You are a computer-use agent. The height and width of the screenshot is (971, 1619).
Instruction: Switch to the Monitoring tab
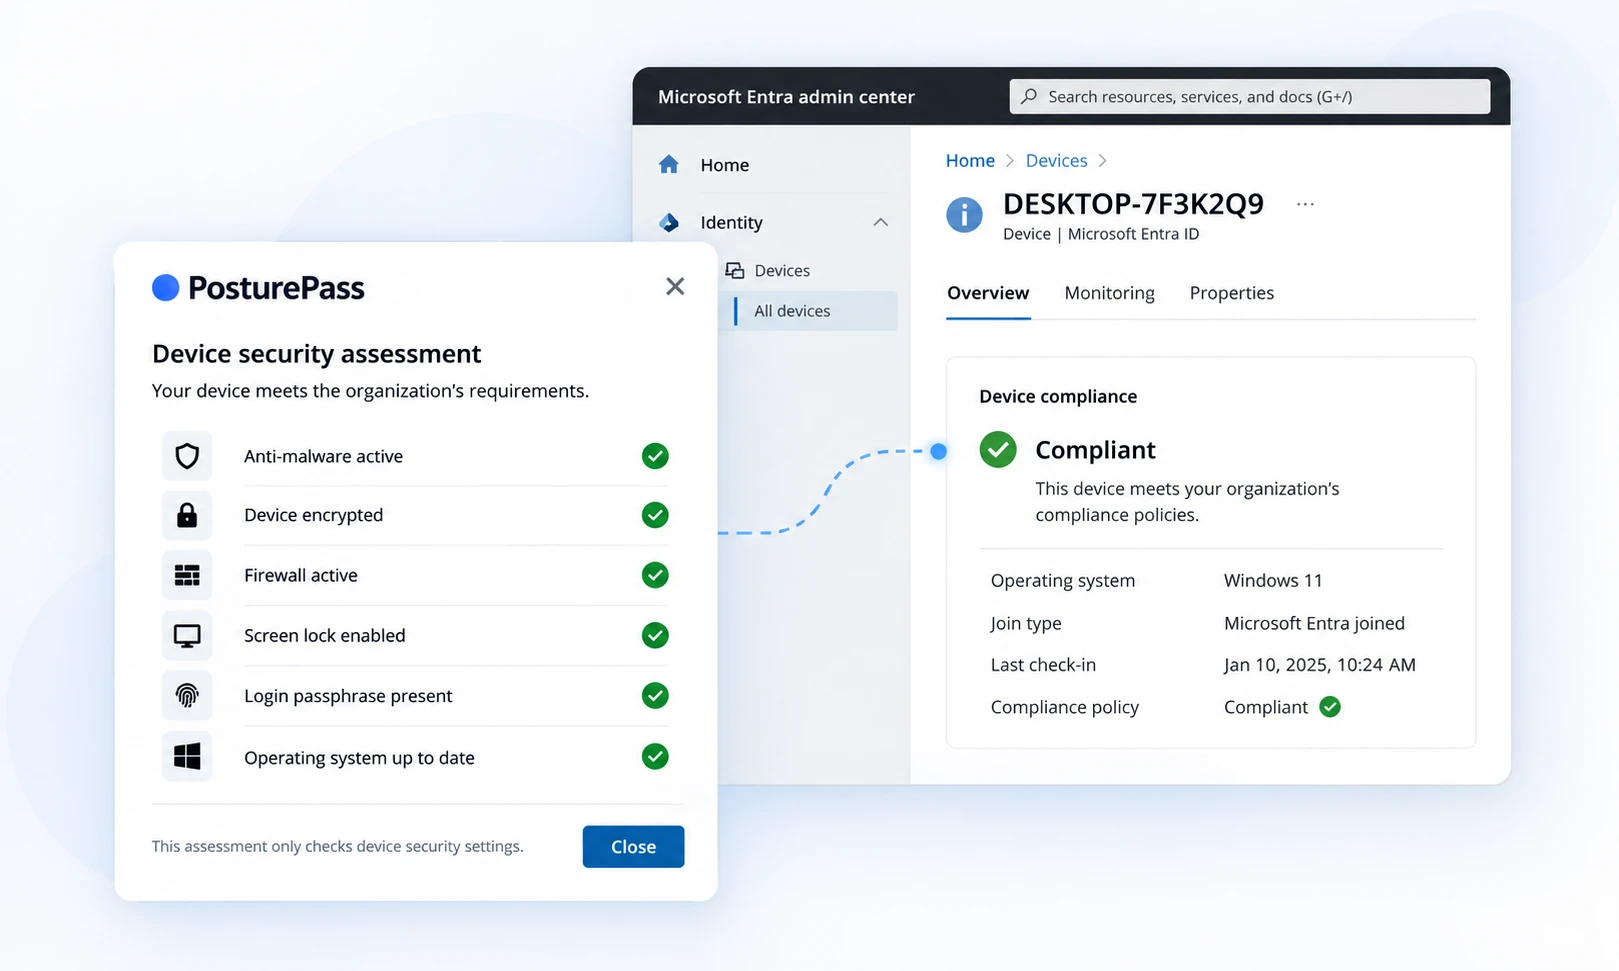click(1109, 293)
